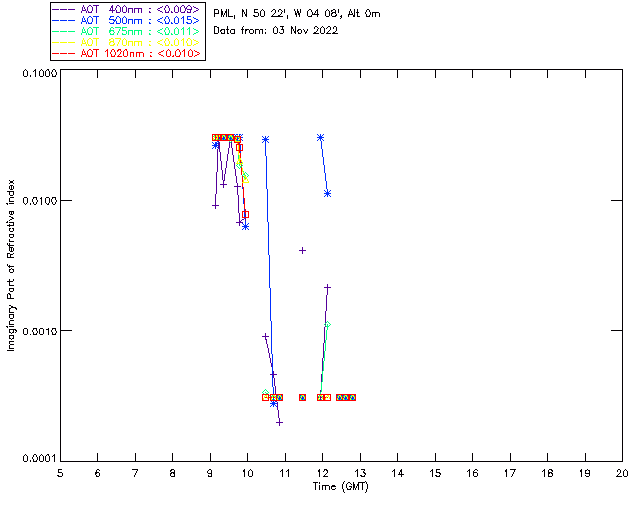Click the rightmost red square marker near 12.8 GMT

pos(353,398)
